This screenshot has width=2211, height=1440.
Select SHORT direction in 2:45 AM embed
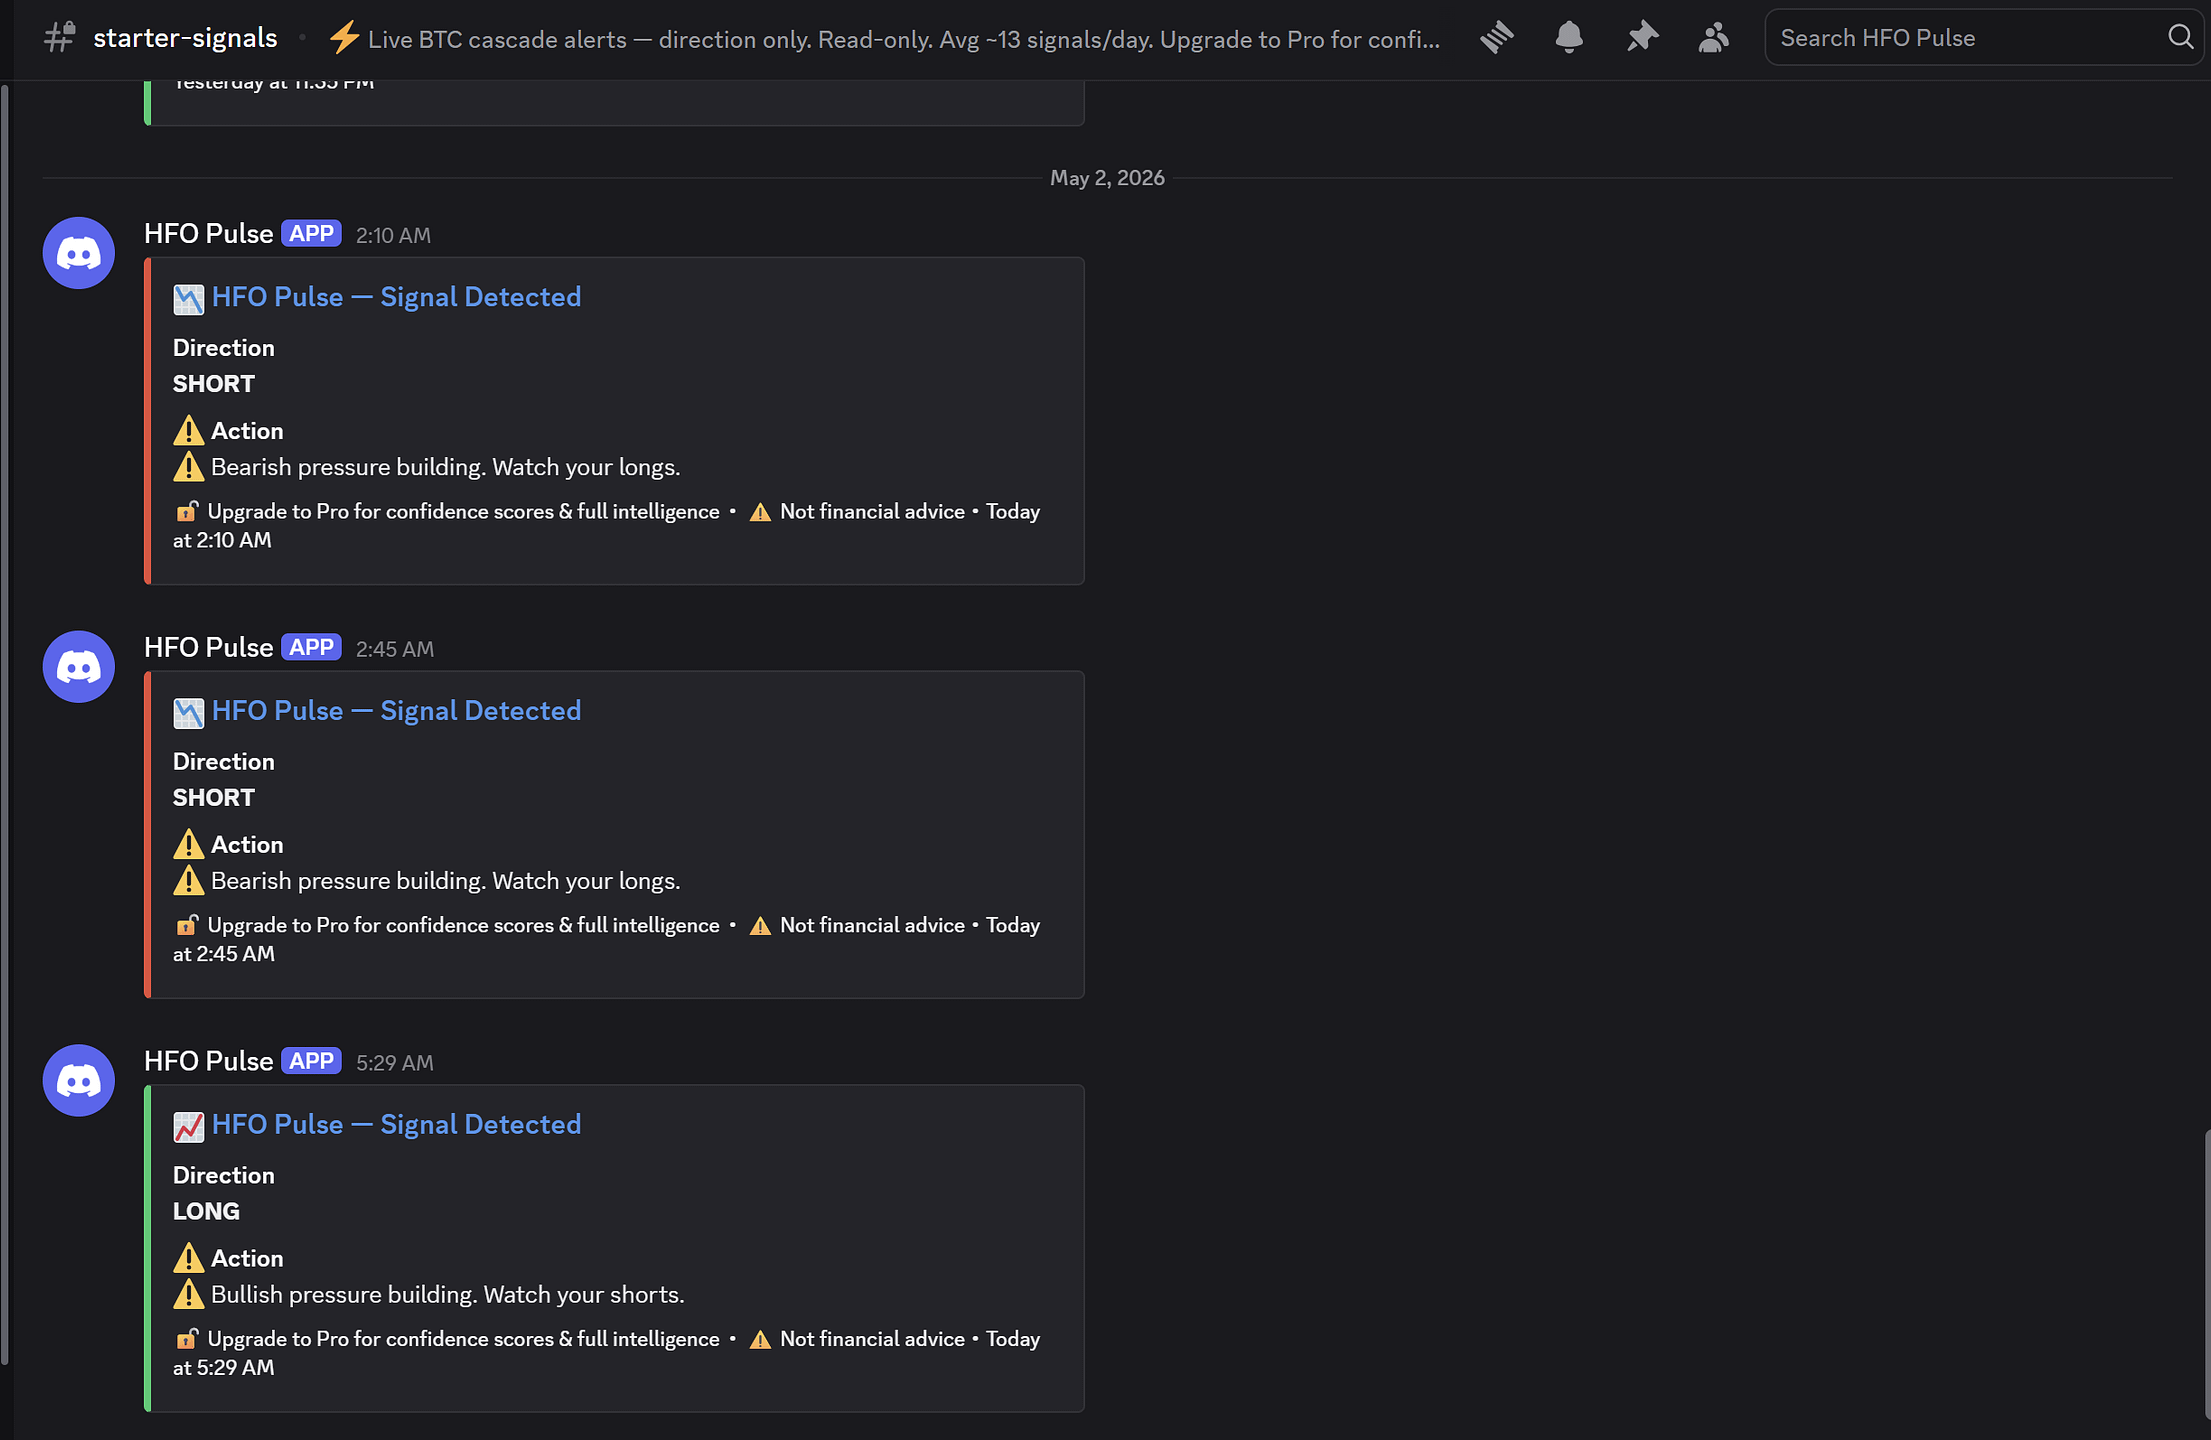[x=214, y=798]
